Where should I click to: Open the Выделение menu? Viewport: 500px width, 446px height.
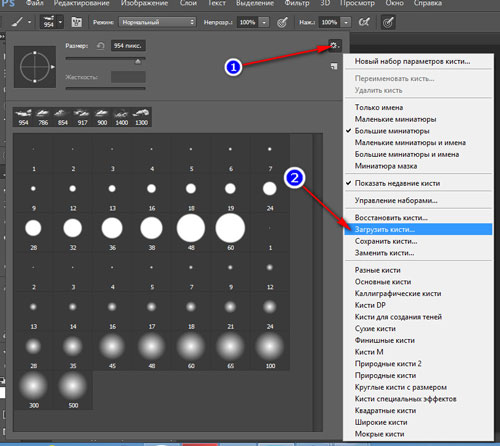pyautogui.click(x=255, y=3)
